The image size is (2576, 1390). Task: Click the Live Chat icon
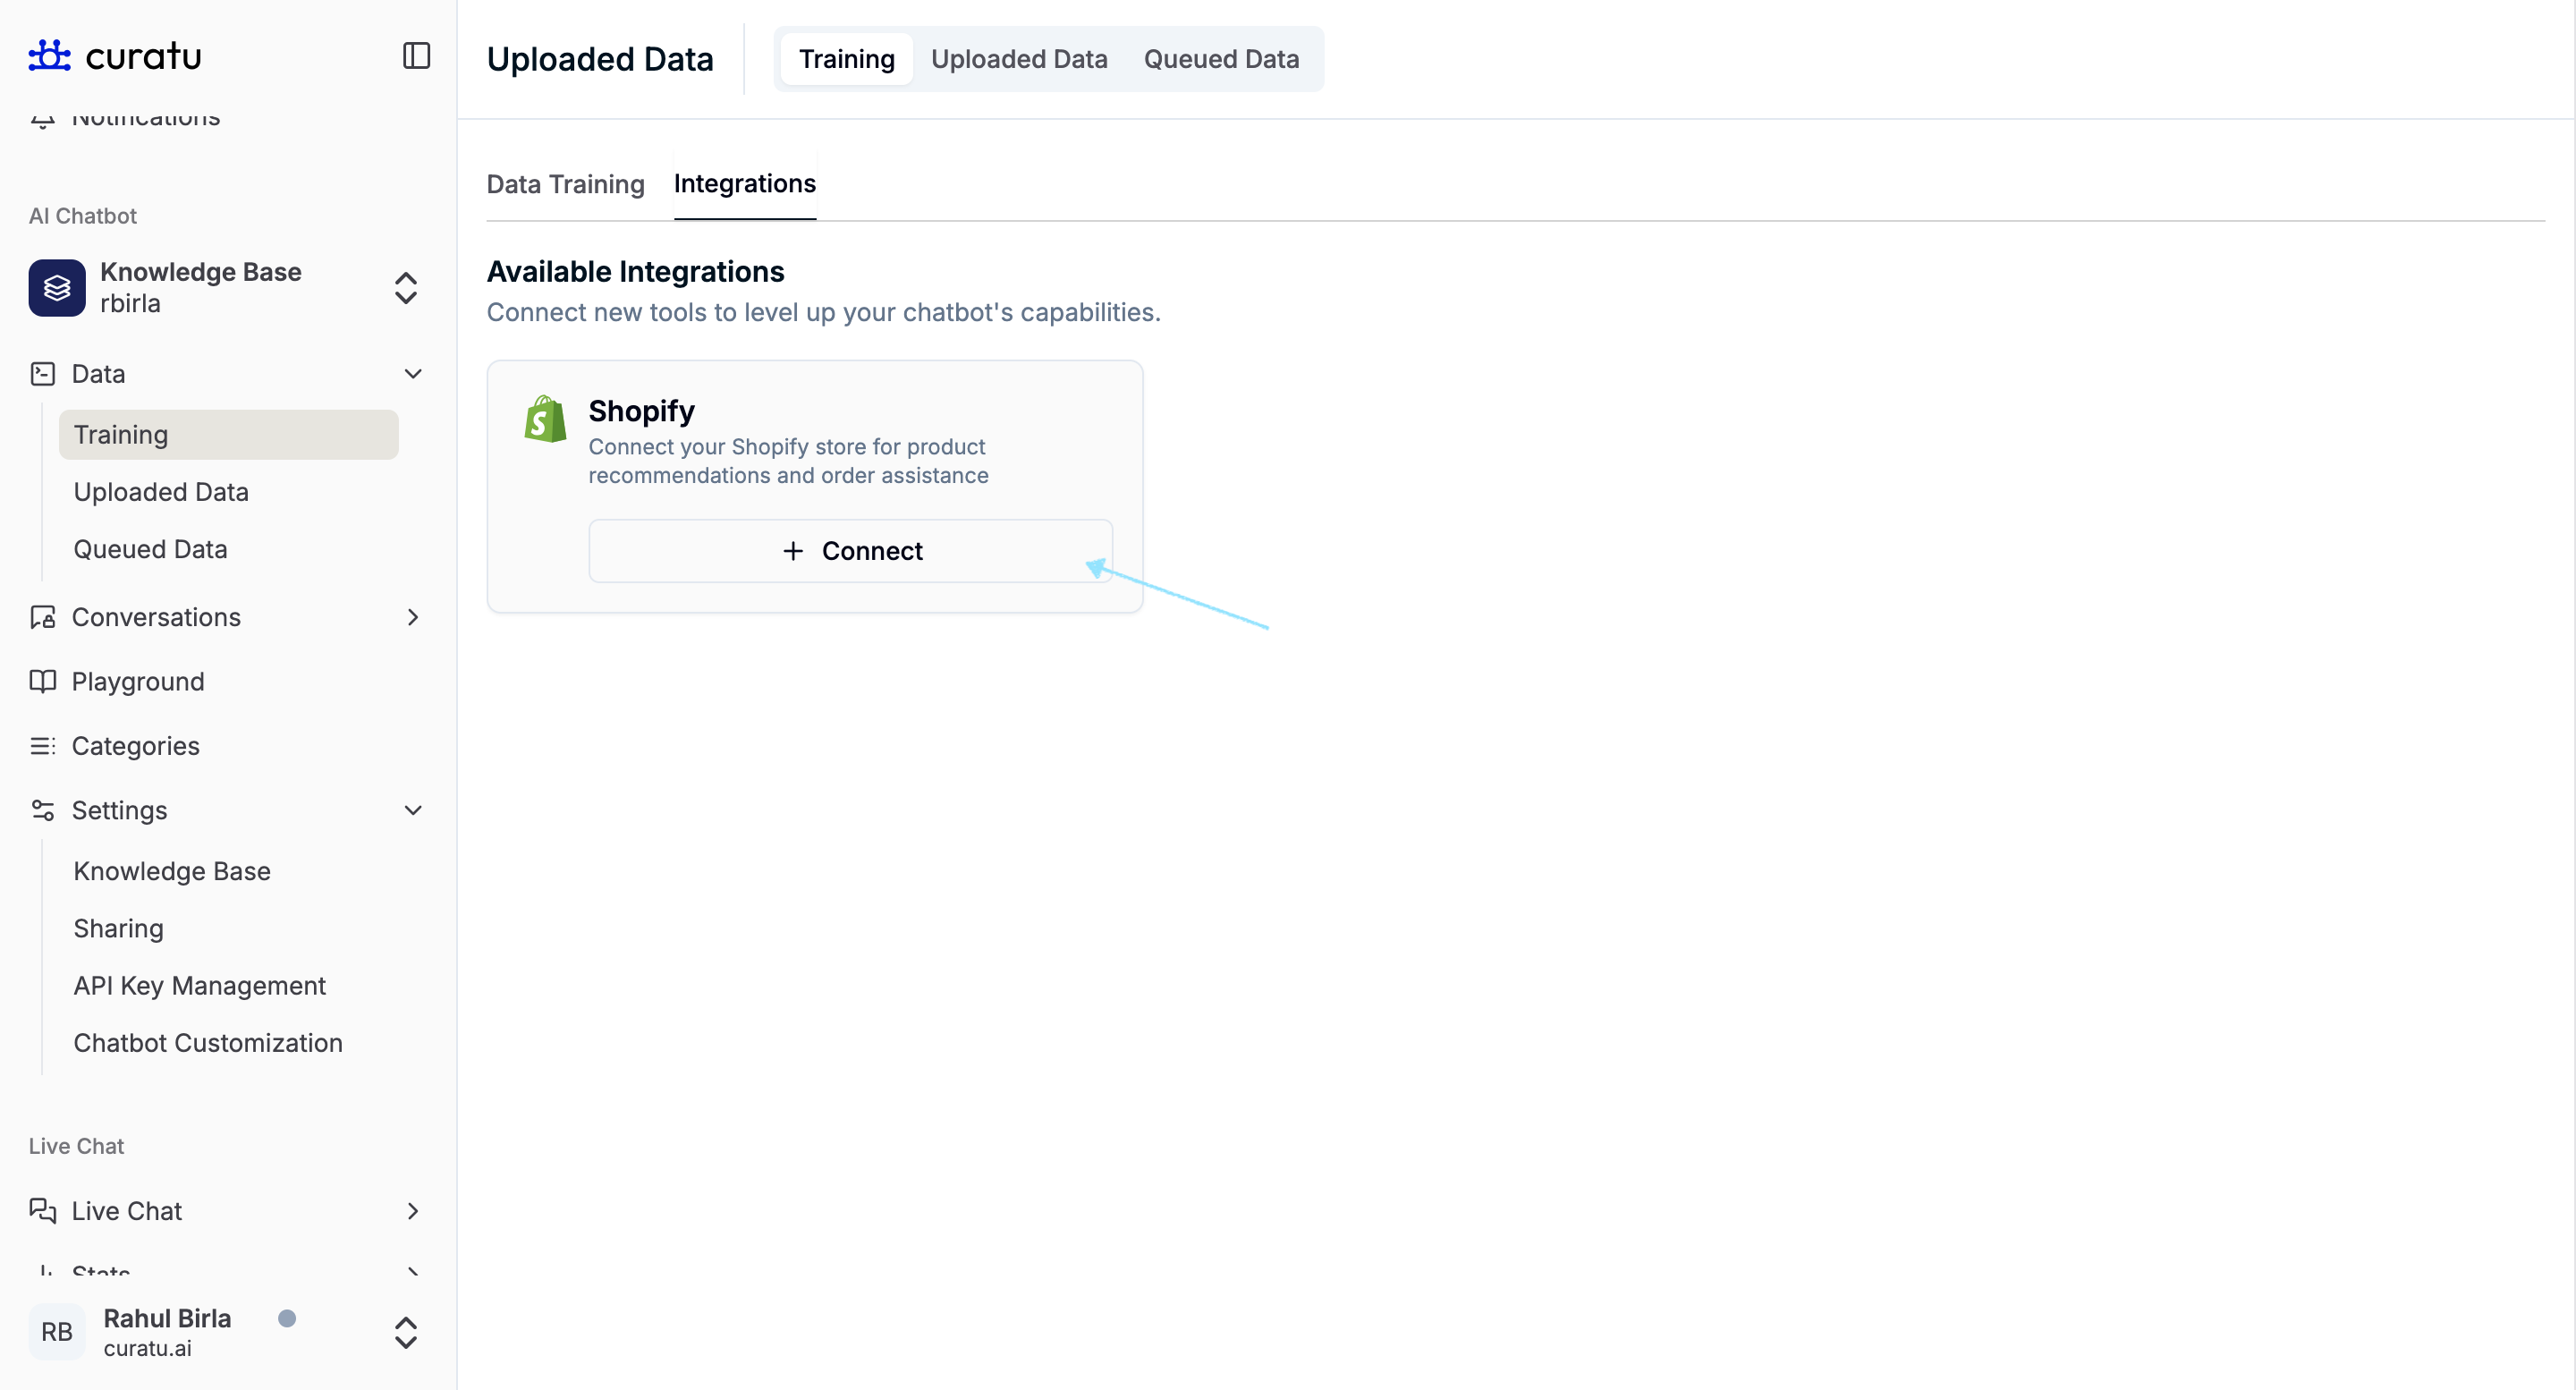click(x=42, y=1210)
